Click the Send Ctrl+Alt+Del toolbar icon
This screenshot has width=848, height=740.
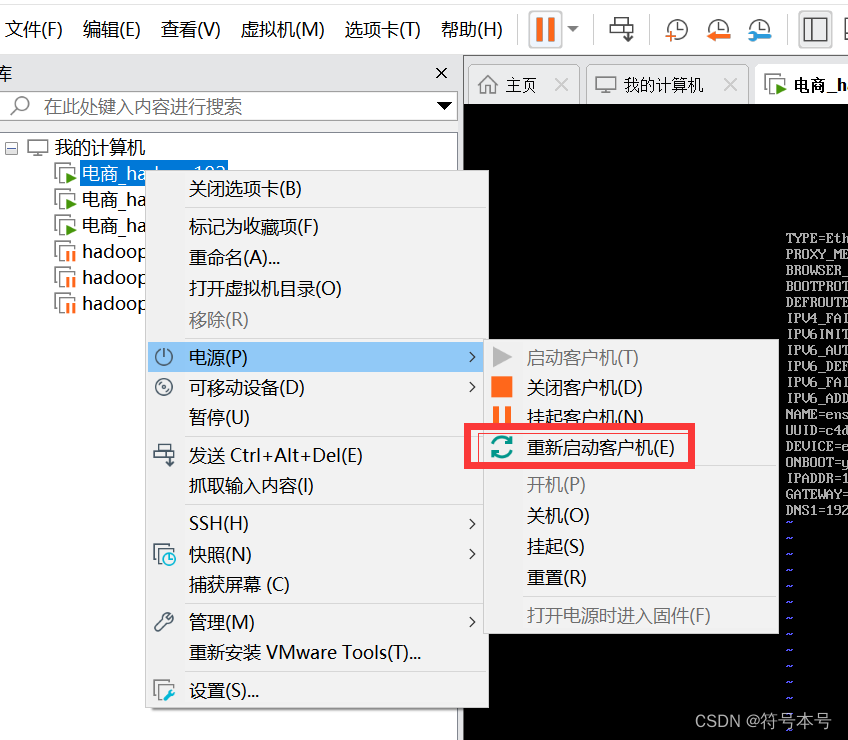coord(622,30)
